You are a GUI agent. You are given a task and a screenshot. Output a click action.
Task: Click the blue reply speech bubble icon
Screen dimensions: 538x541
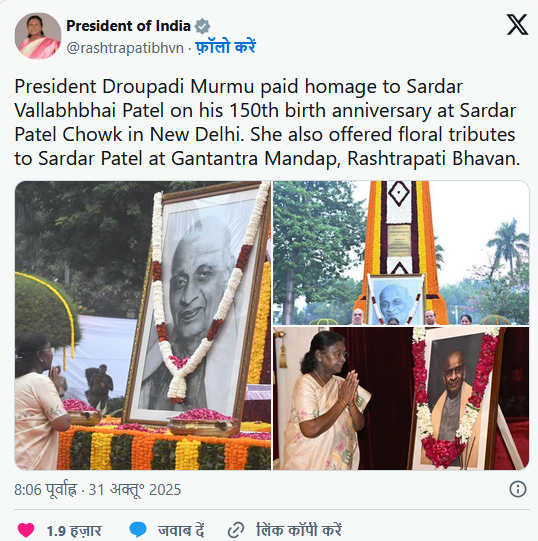[x=138, y=530]
